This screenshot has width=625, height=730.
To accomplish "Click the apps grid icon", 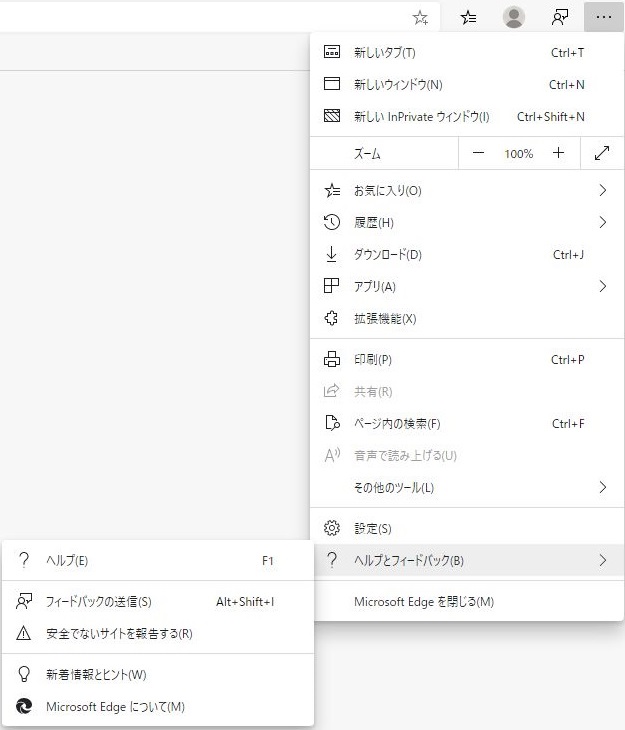I will [332, 286].
